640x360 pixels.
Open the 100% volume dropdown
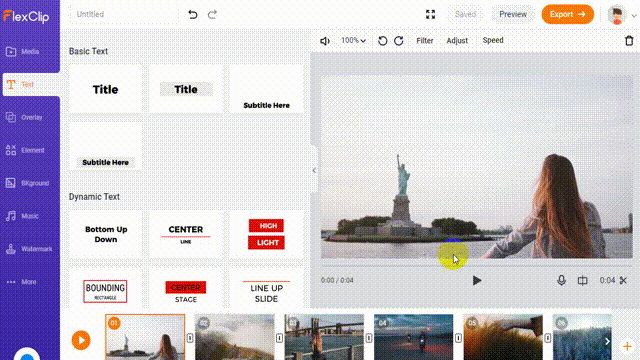tap(353, 40)
